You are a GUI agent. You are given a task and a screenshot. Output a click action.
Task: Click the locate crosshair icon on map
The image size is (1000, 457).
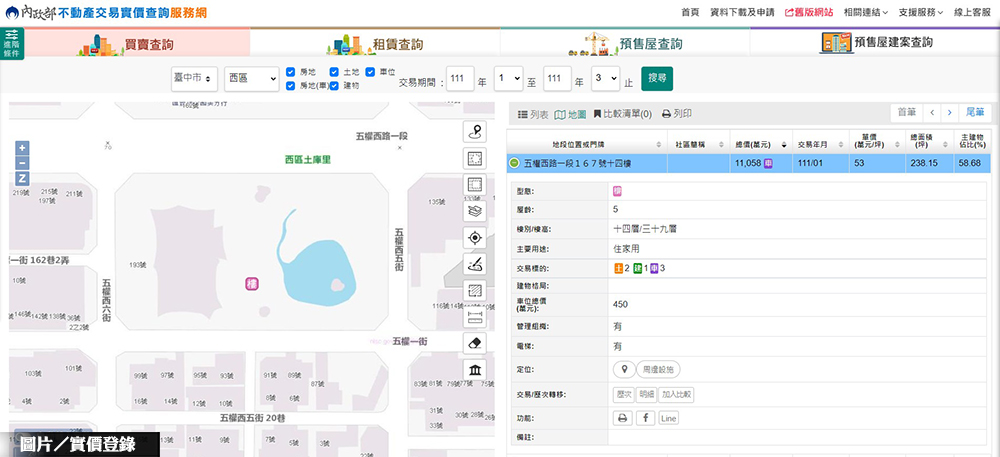(475, 238)
